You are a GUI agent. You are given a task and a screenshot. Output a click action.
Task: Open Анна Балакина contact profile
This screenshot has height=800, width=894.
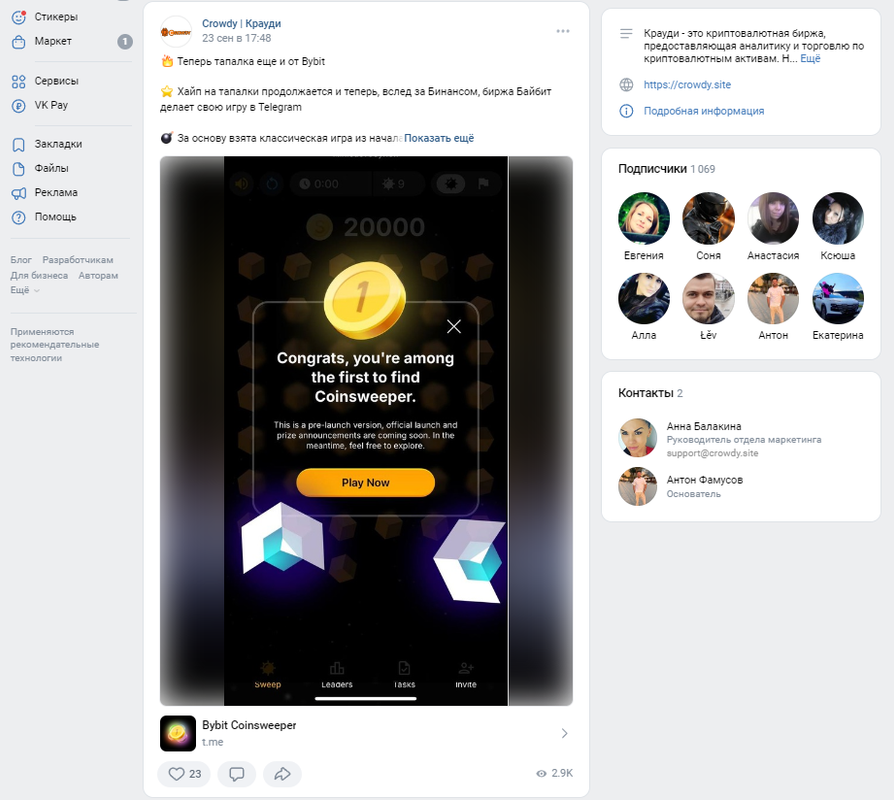pos(704,426)
